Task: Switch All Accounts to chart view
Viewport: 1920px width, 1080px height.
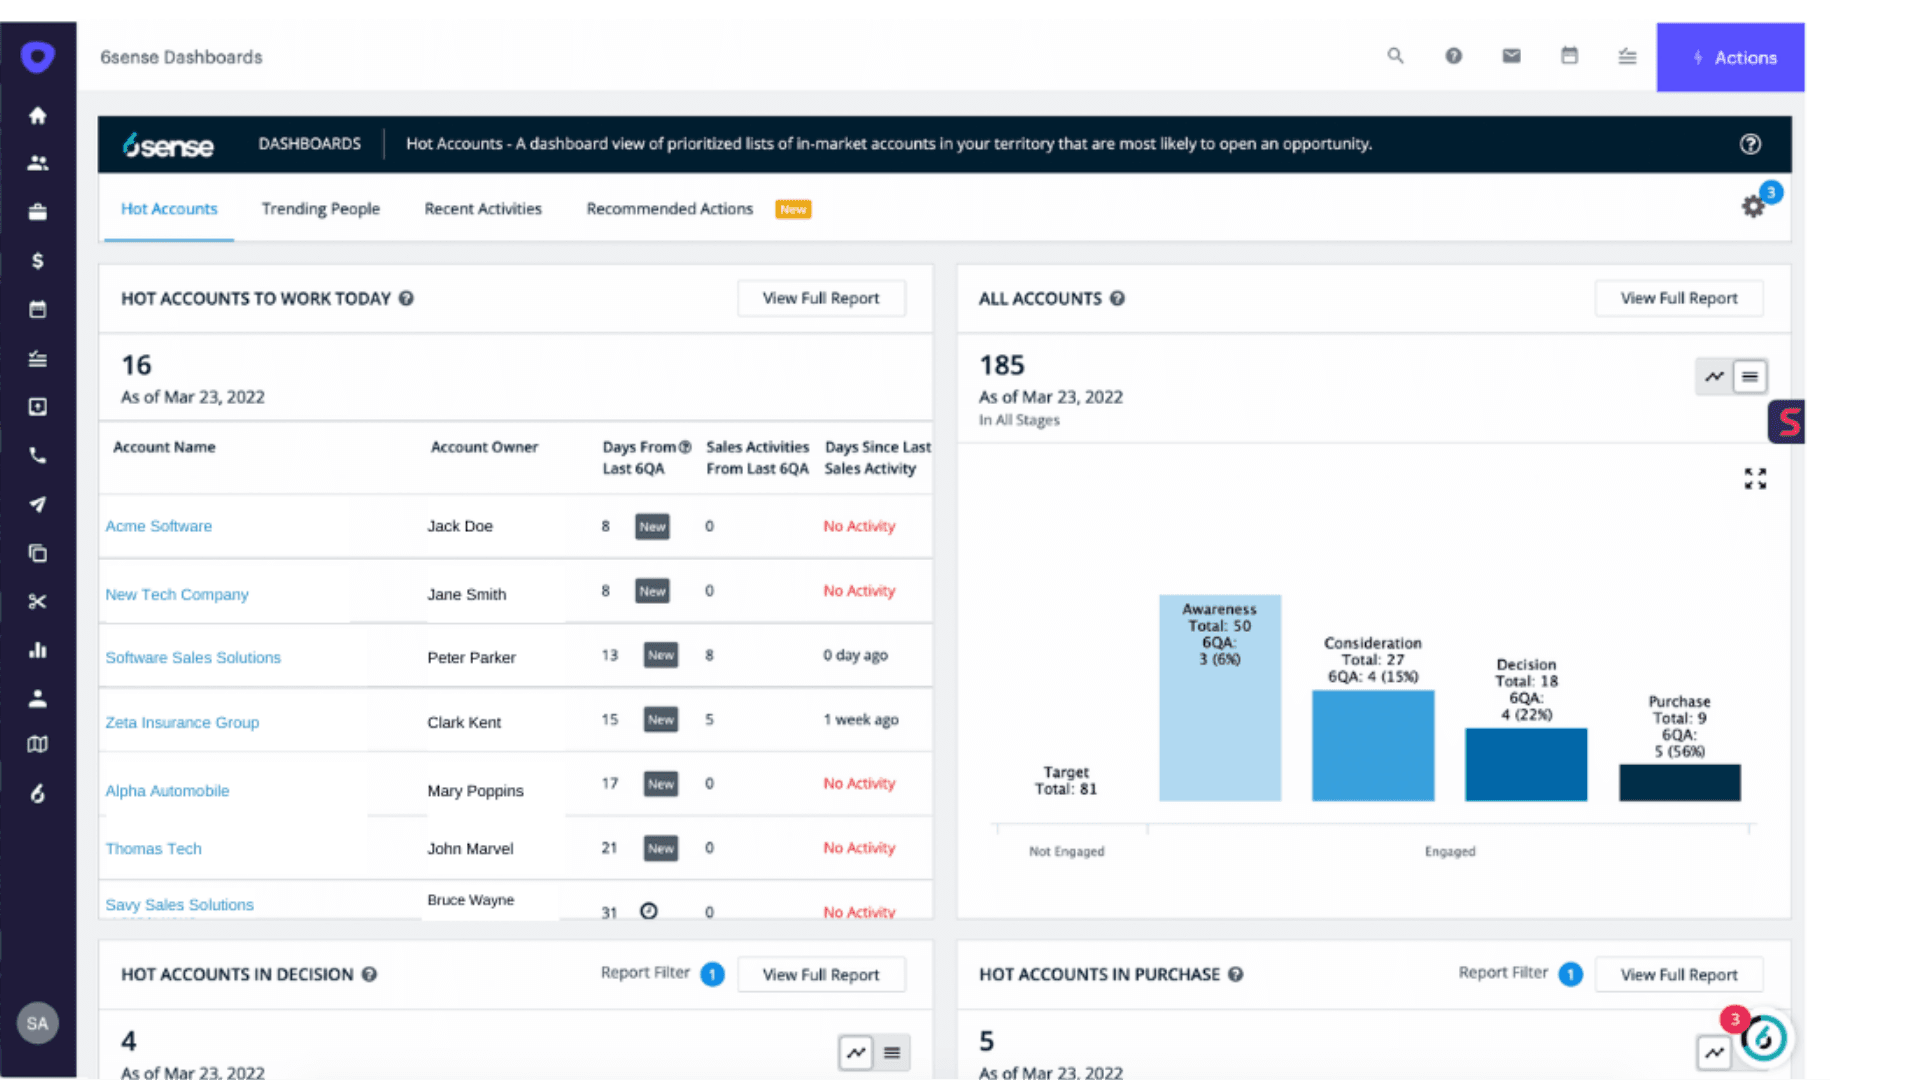Action: click(x=1714, y=377)
